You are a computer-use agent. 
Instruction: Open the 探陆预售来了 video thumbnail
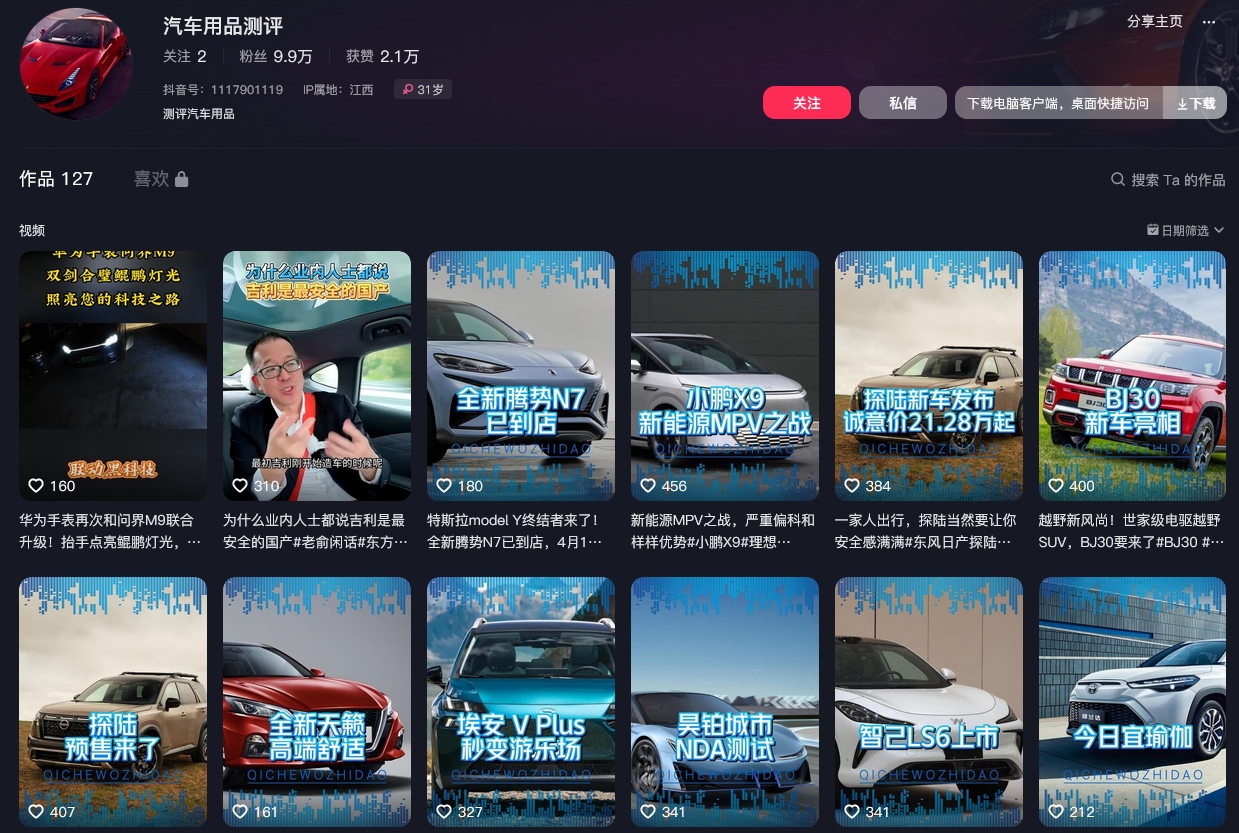tap(113, 702)
